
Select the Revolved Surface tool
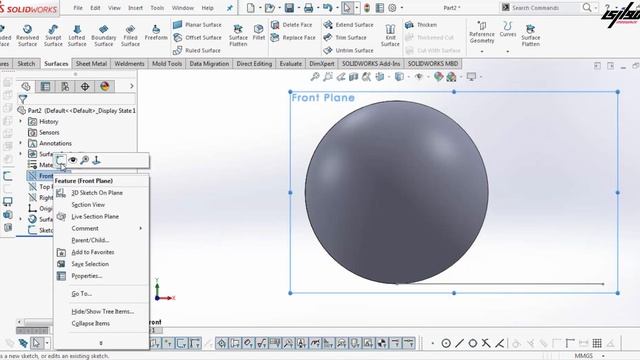point(27,35)
